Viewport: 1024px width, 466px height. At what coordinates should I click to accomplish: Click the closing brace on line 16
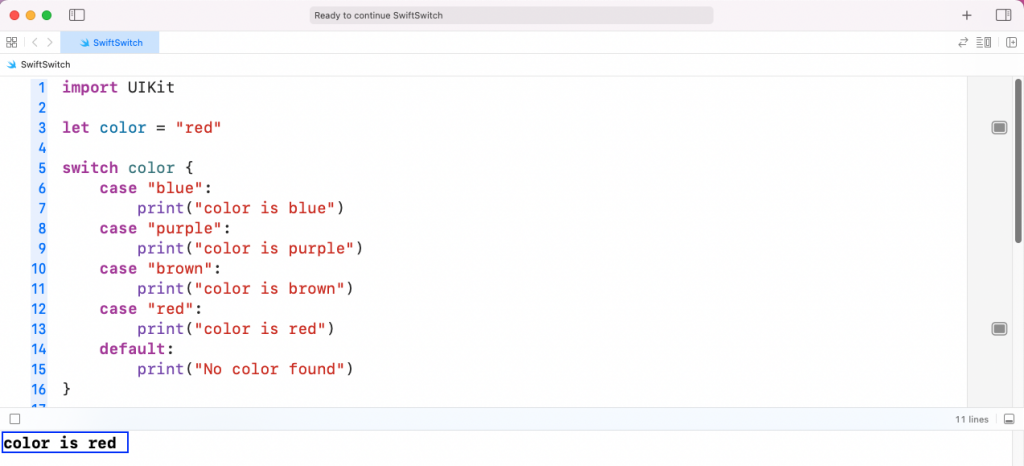click(x=66, y=389)
